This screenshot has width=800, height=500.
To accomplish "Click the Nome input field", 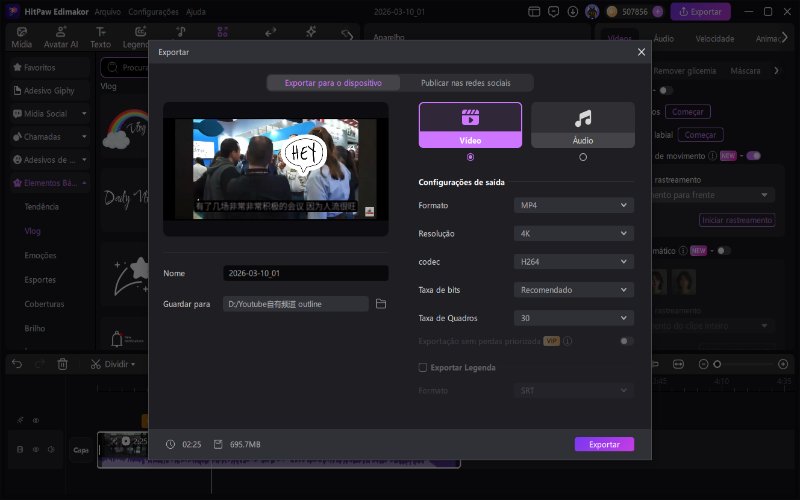I will click(306, 273).
